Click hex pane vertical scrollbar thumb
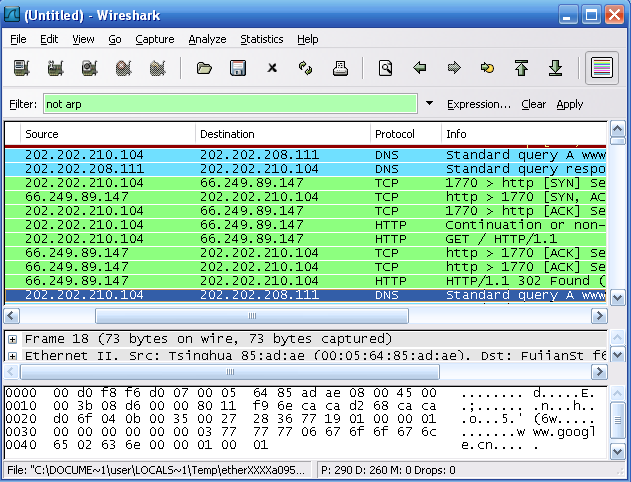The width and height of the screenshot is (631, 482). tap(618, 420)
